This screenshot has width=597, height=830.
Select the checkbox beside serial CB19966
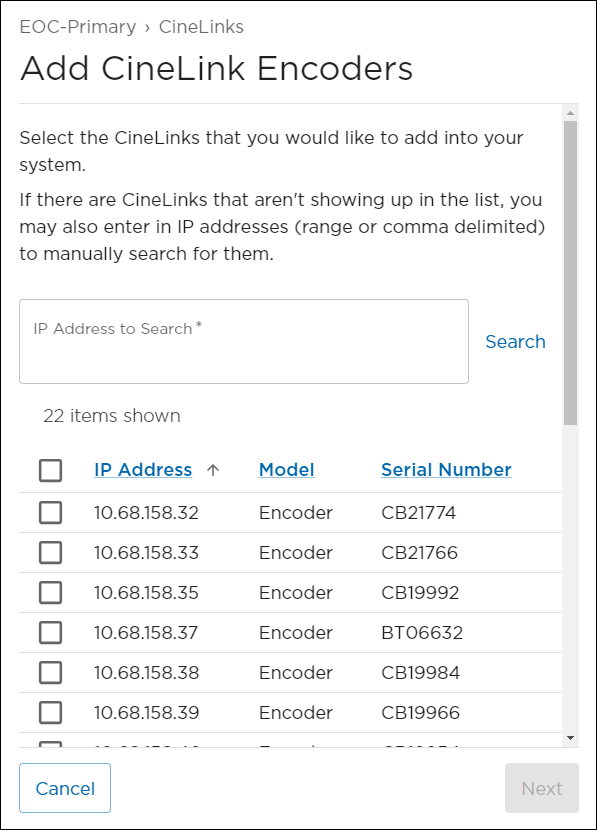(x=50, y=712)
